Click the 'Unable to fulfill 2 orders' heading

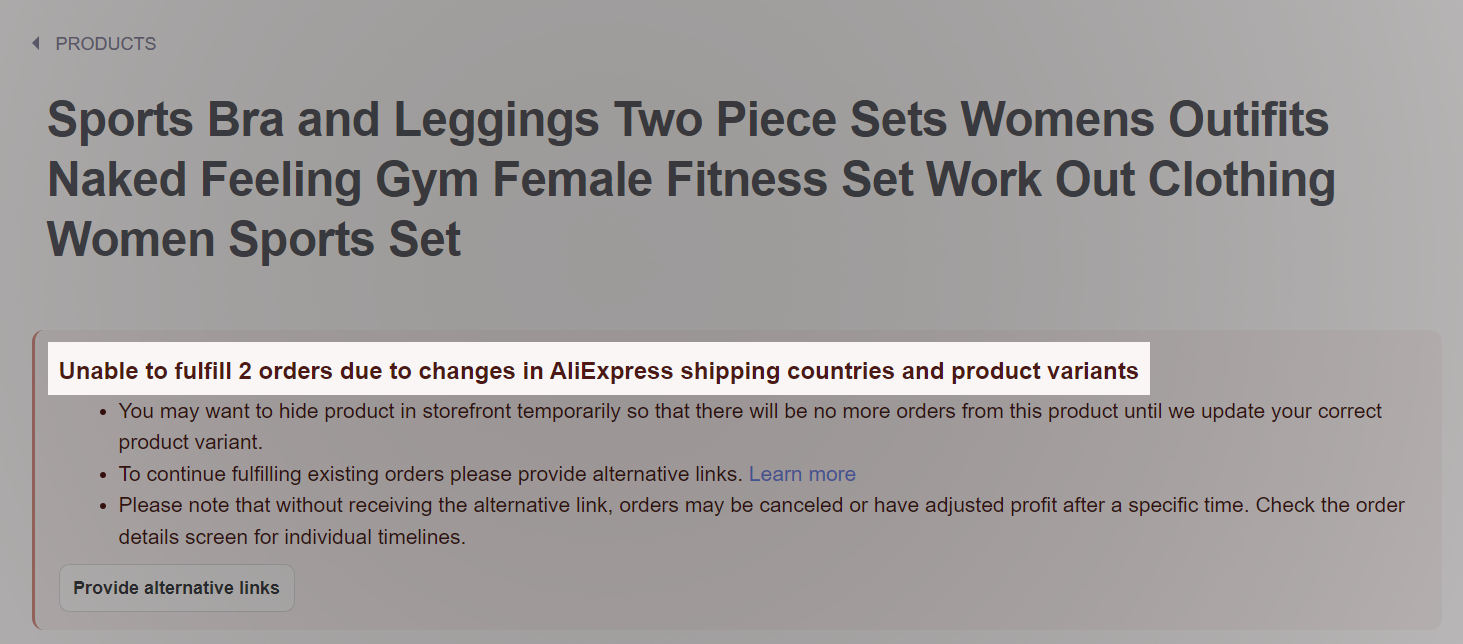coord(598,372)
